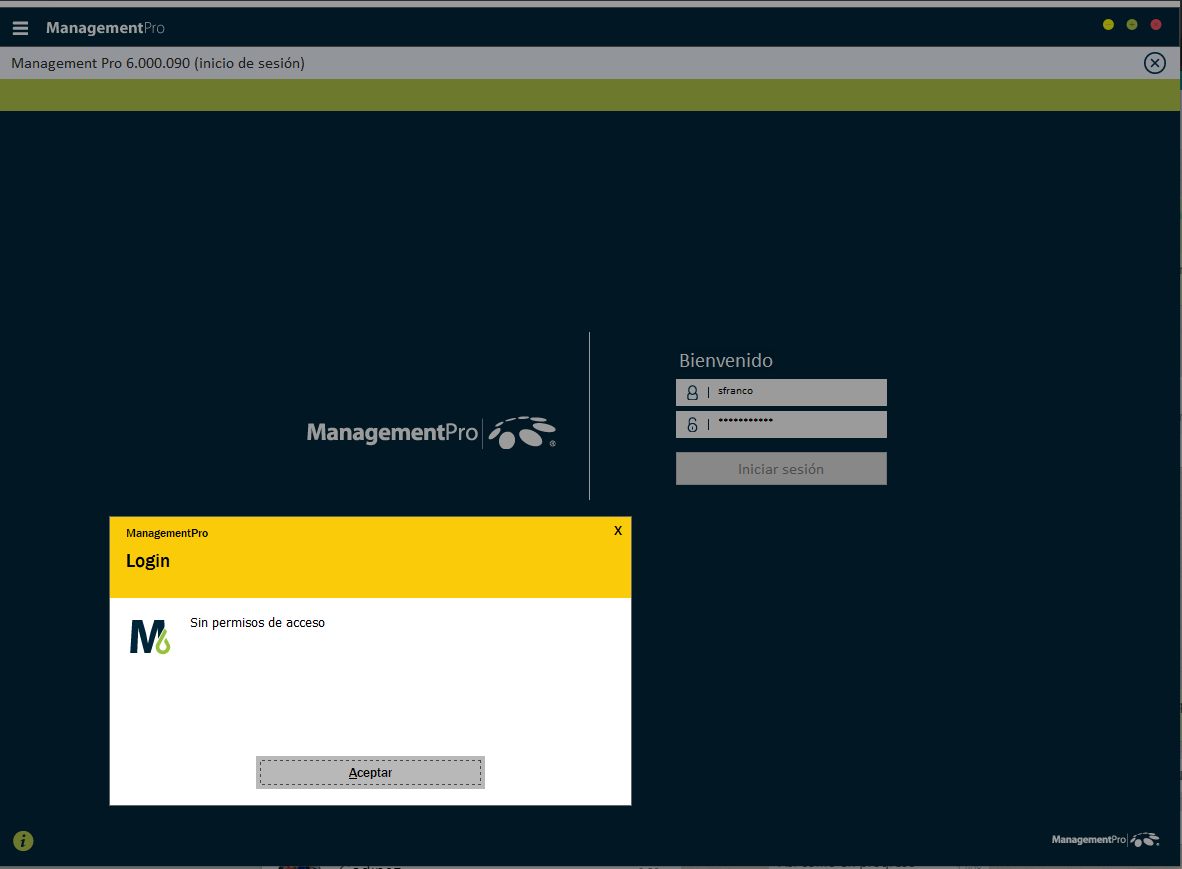Screen dimensions: 1182x869
Task: Click the yellow window dot
Action: click(1107, 25)
